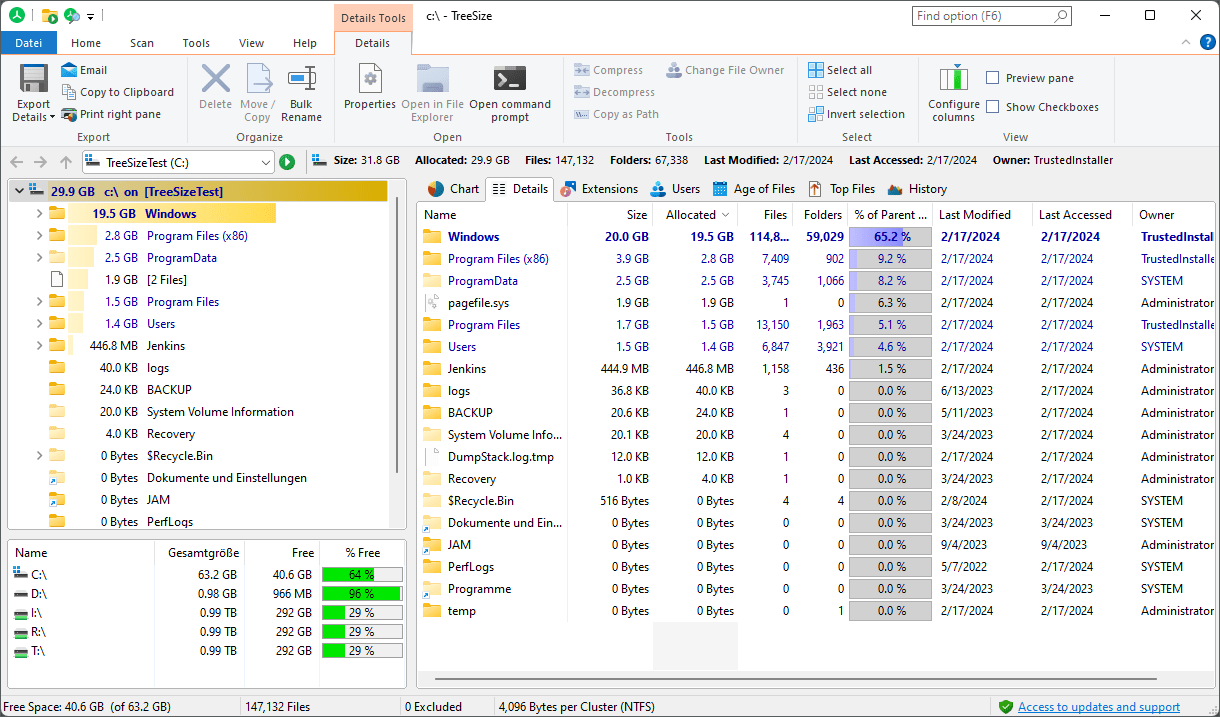The height and width of the screenshot is (717, 1220).
Task: Switch to the Tools ribbon tab
Action: pos(196,43)
